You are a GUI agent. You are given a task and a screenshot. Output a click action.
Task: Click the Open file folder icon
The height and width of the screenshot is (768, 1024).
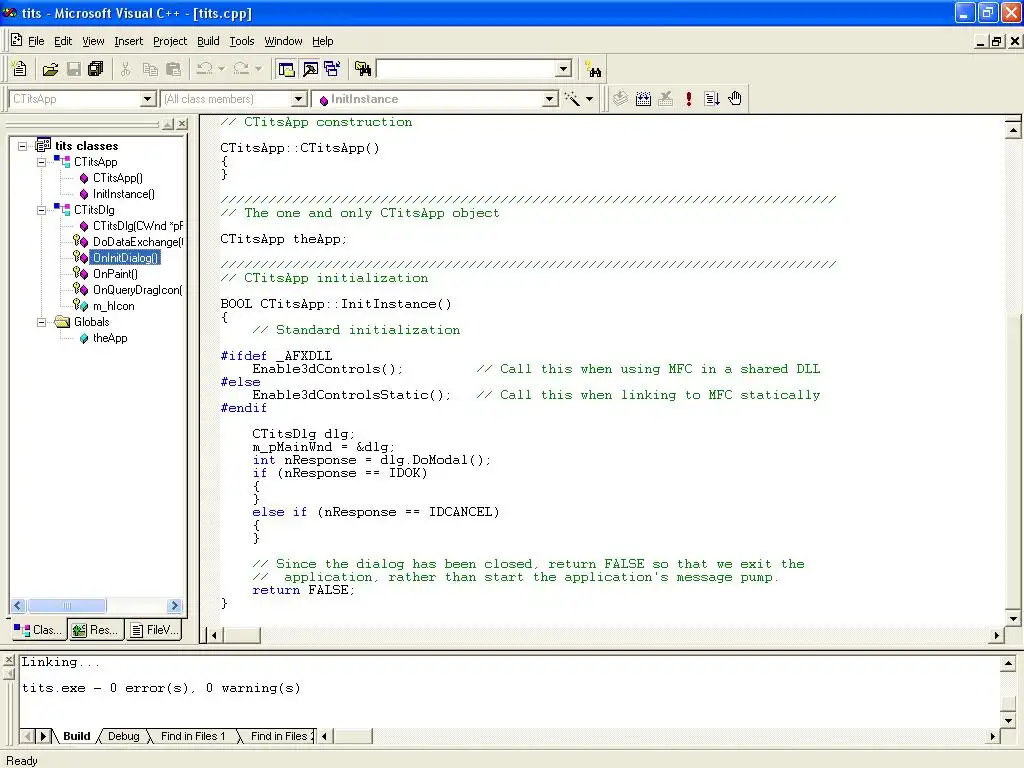coord(50,69)
